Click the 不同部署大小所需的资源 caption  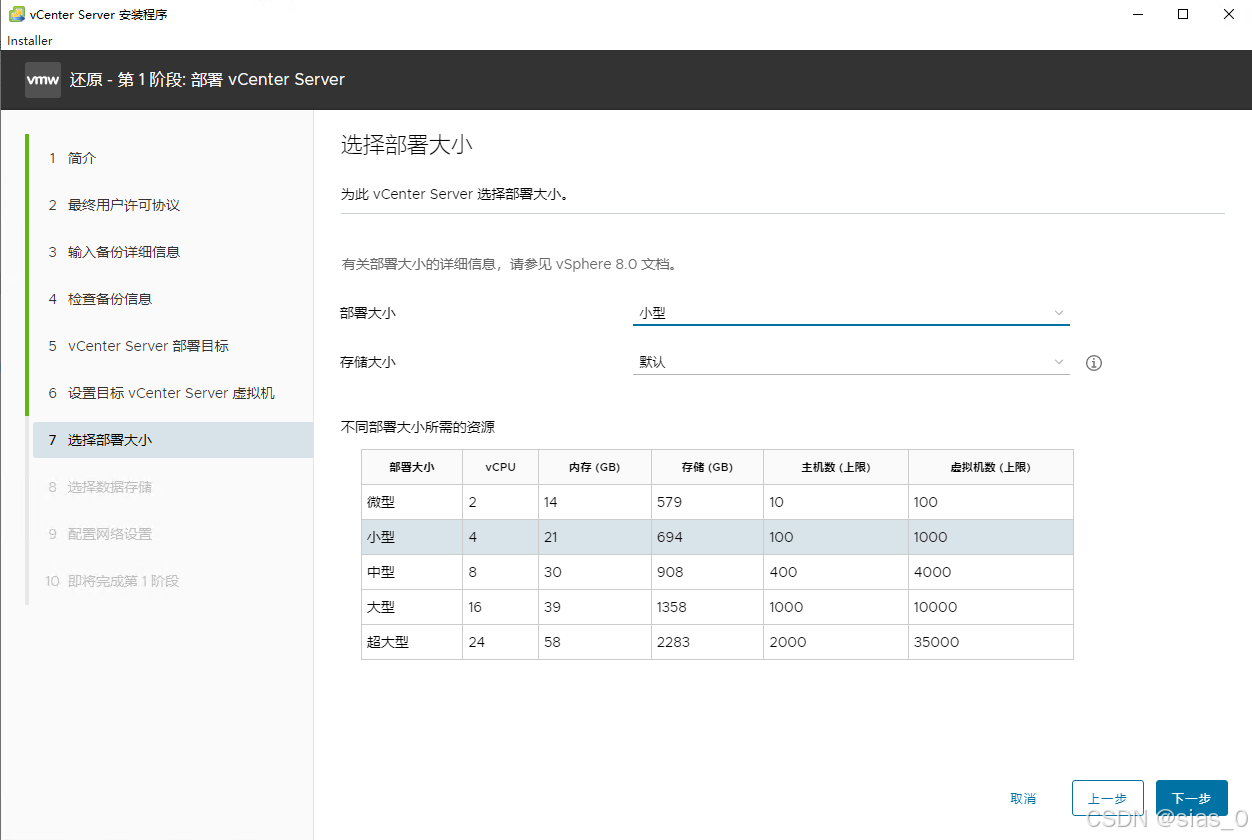click(x=418, y=427)
